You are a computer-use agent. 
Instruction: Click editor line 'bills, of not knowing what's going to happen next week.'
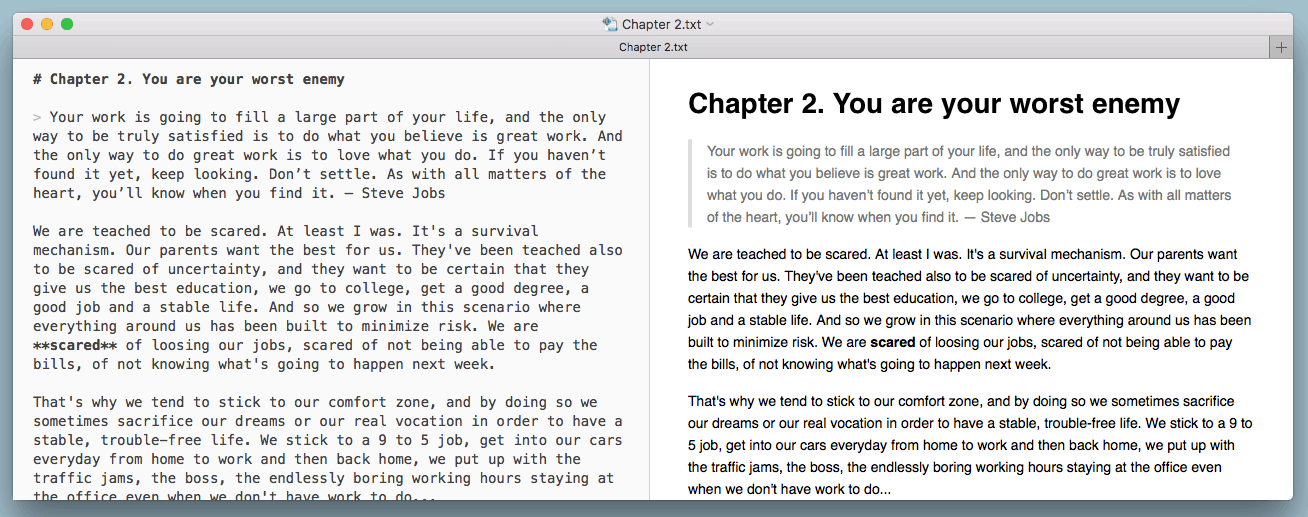point(264,364)
